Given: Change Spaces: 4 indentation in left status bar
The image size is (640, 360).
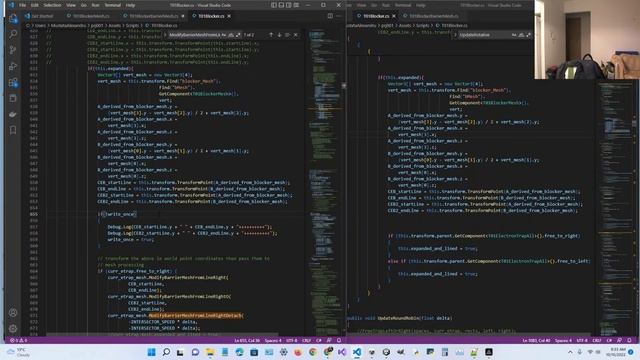Looking at the screenshot, I should [x=273, y=340].
